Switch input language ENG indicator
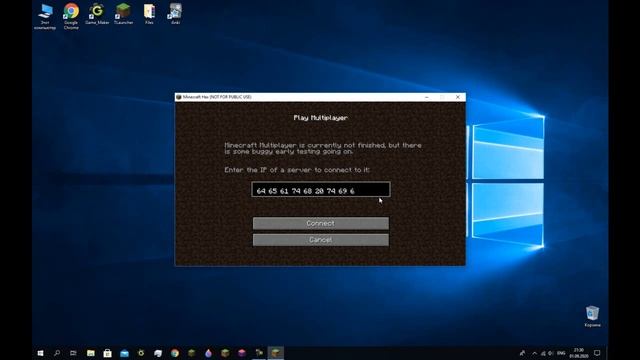This screenshot has height=360, width=640. (561, 353)
